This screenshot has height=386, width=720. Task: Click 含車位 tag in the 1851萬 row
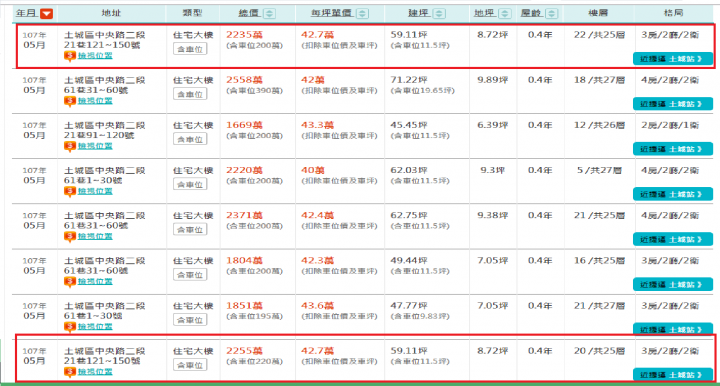(x=190, y=319)
